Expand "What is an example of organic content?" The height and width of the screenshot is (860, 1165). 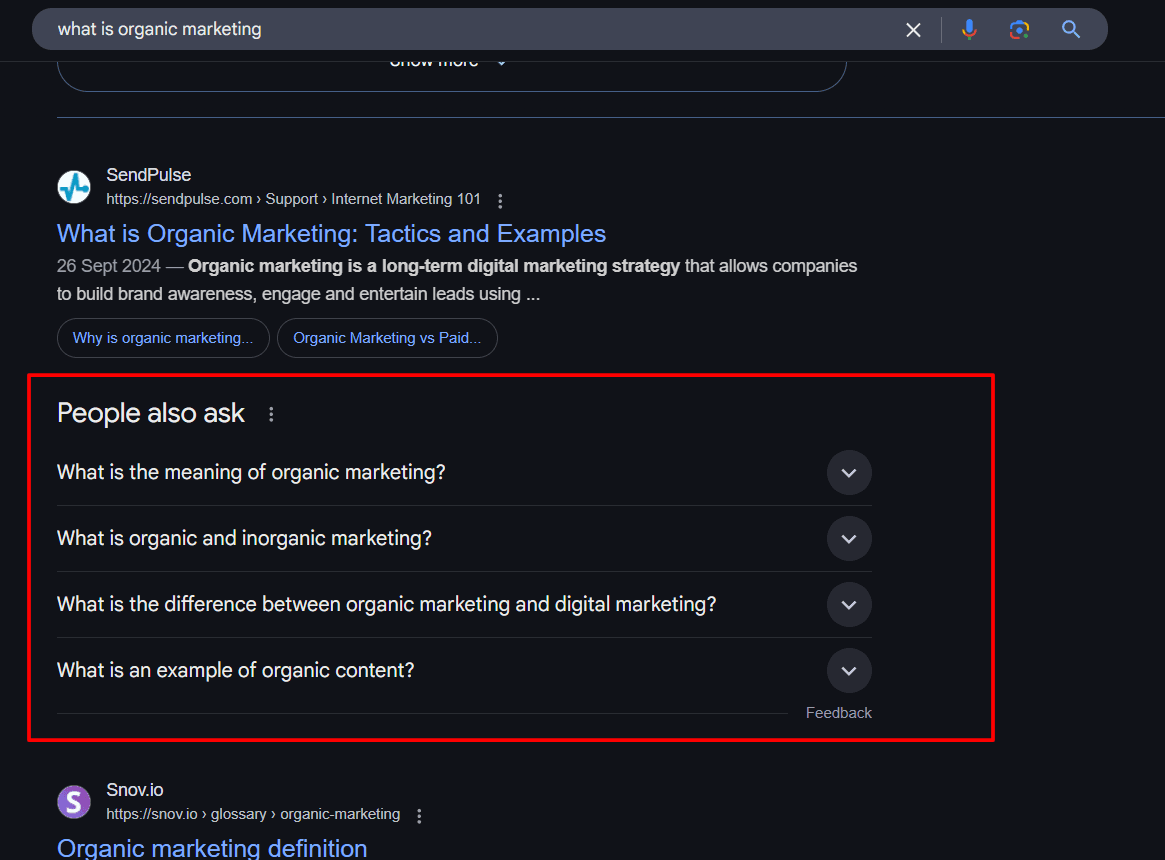tap(464, 670)
